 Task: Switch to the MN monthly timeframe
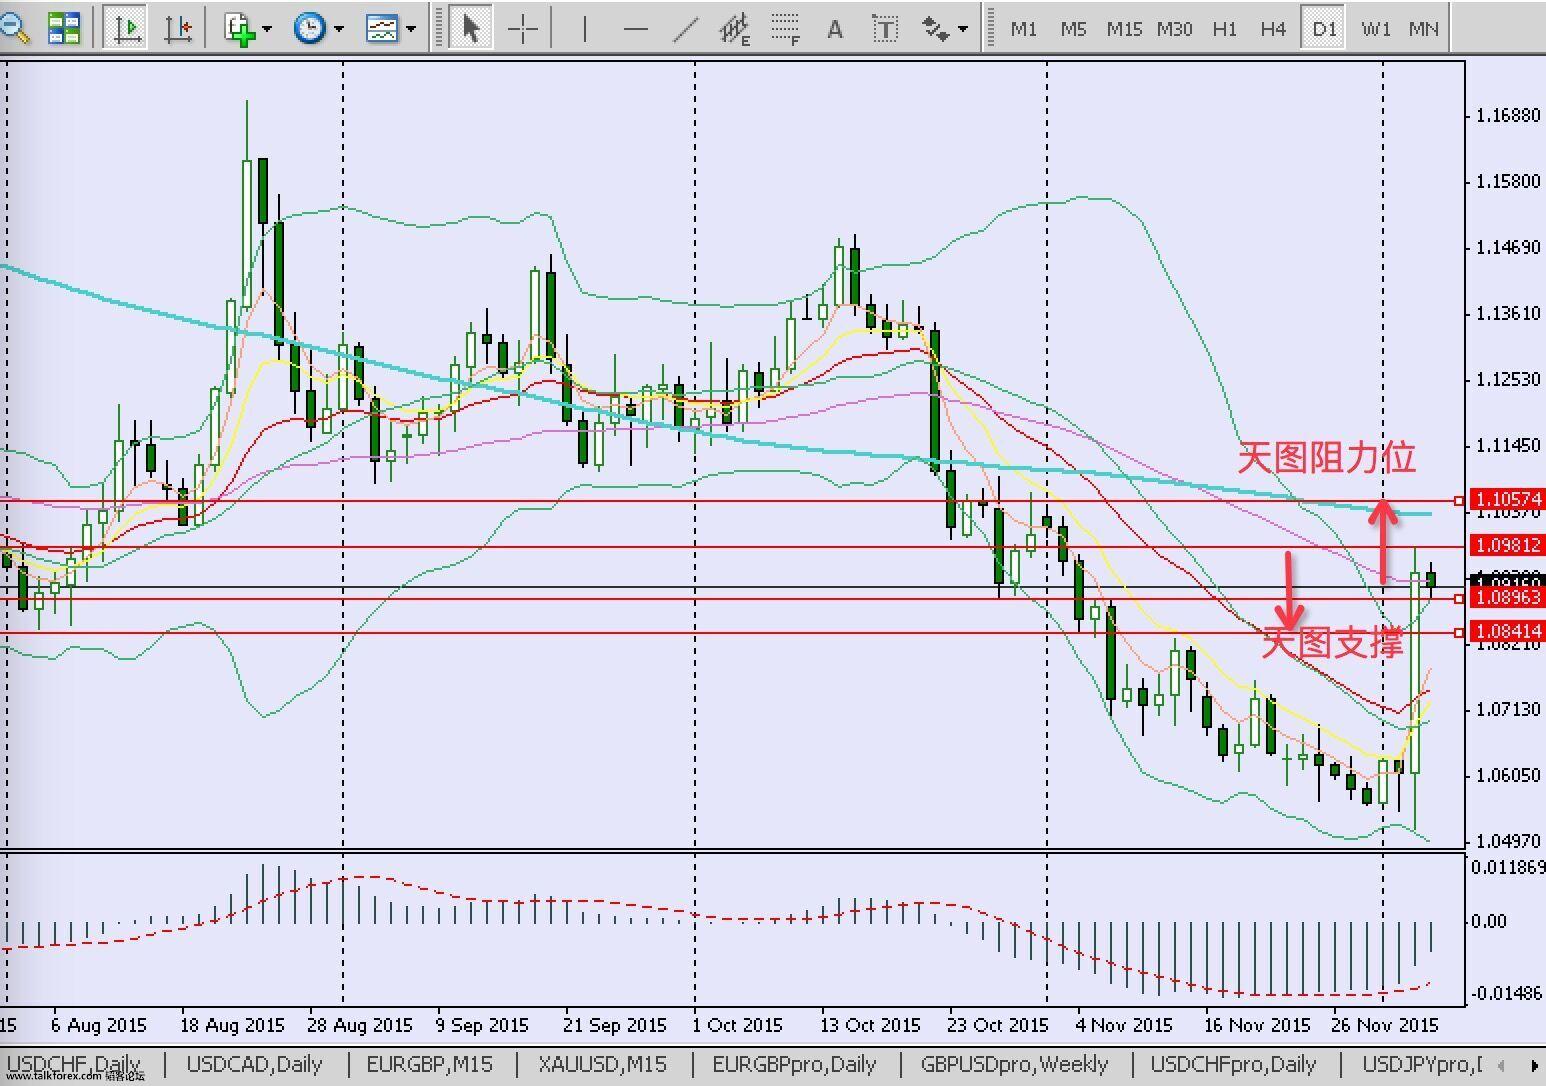point(1424,29)
